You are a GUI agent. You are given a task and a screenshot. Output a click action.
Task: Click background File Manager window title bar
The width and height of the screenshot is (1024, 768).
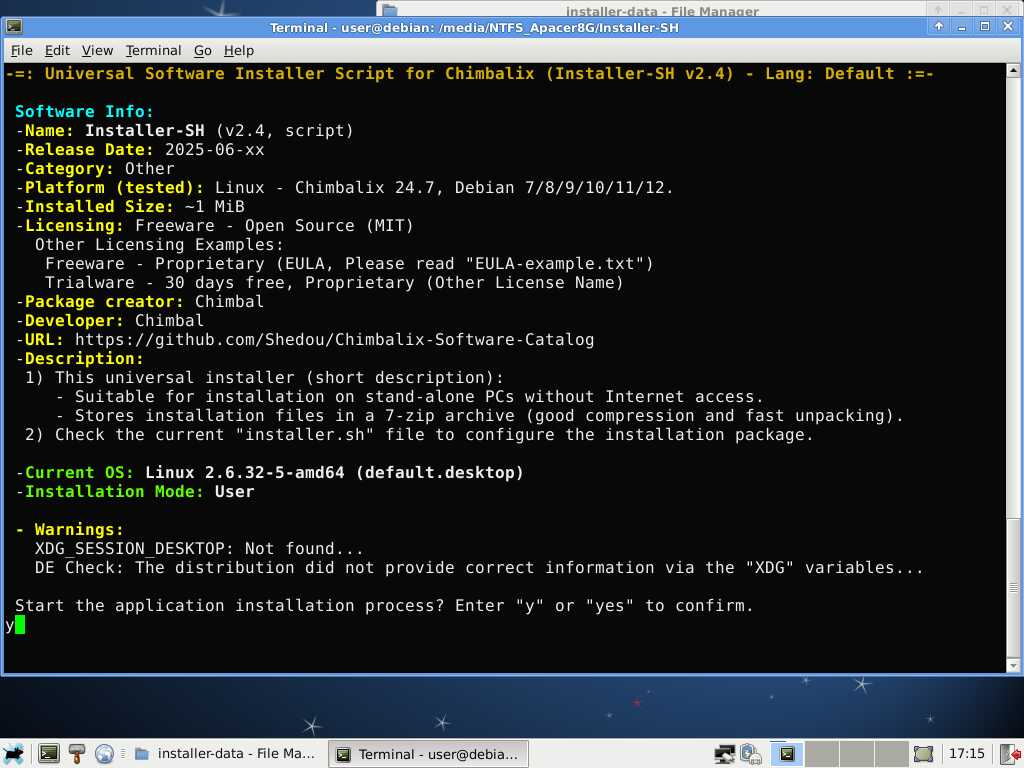[x=662, y=10]
